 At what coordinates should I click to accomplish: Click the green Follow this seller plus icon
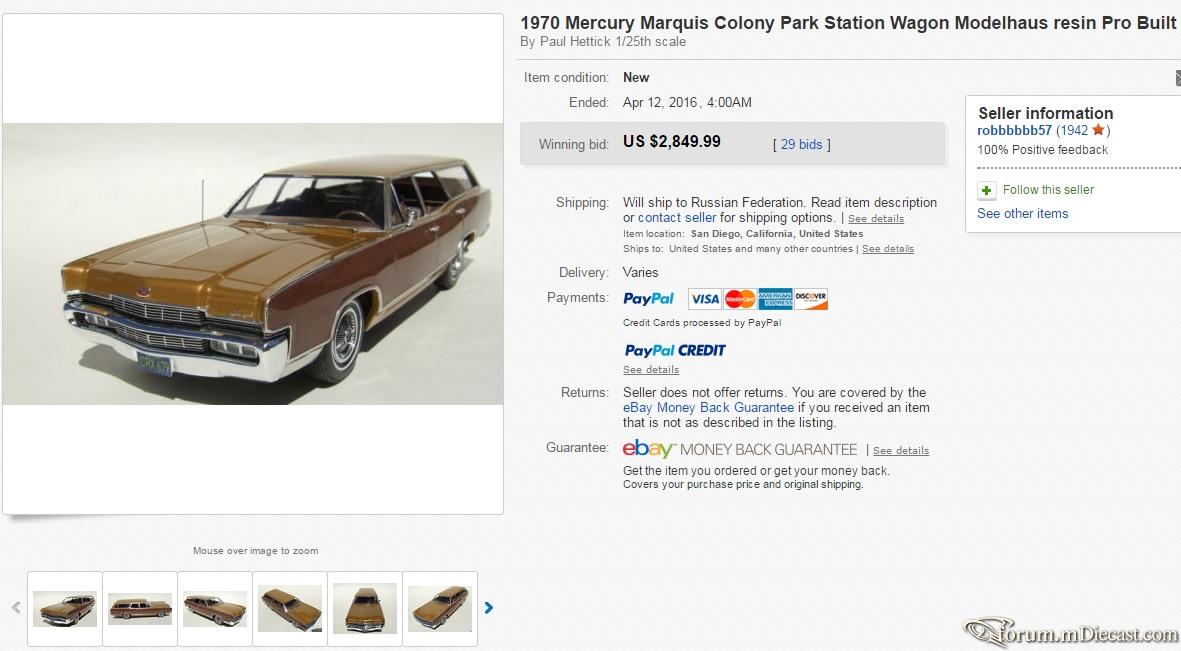pos(987,191)
